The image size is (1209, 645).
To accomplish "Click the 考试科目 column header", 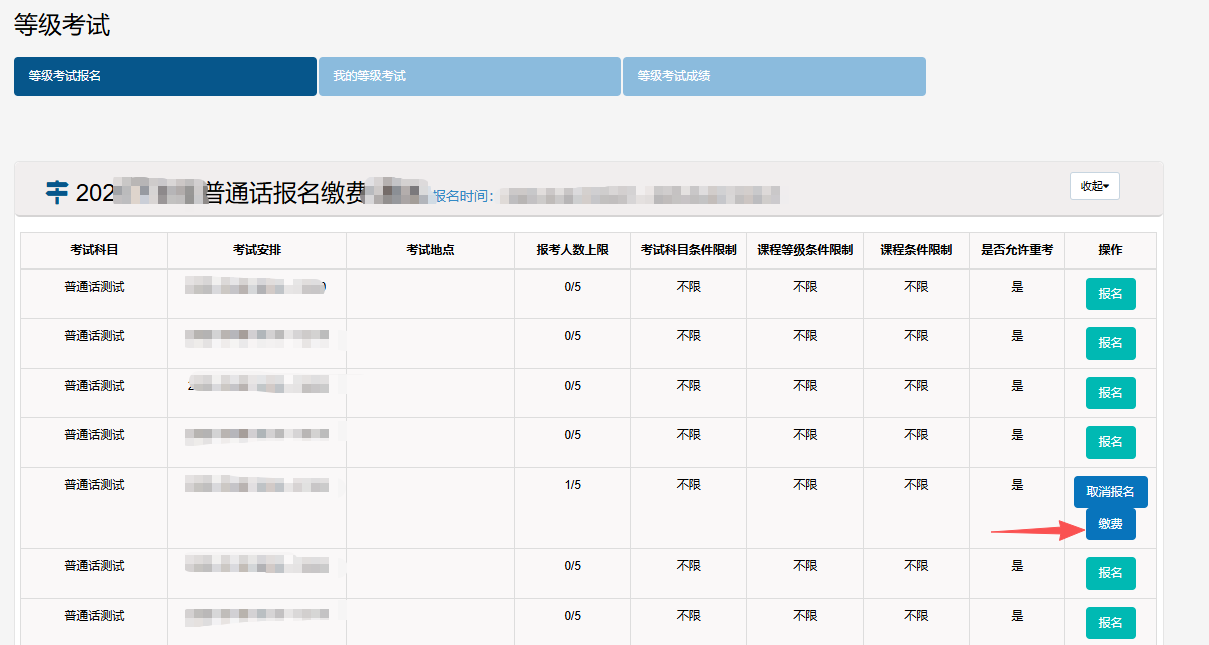I will coord(94,250).
